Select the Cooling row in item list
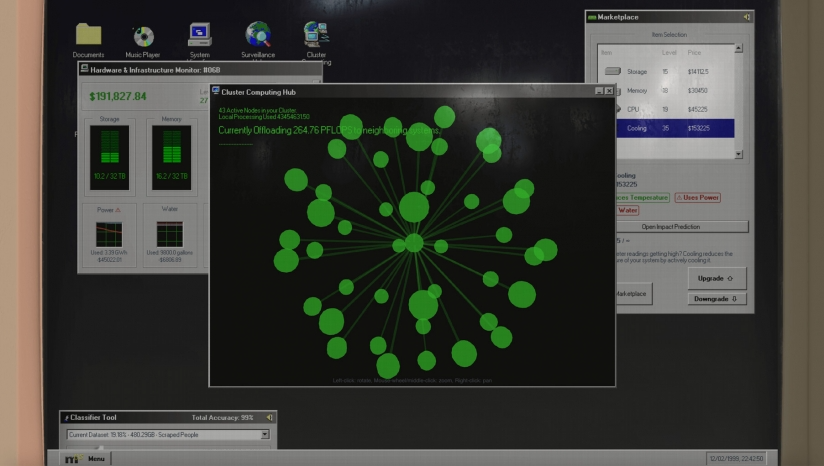The height and width of the screenshot is (466, 824). point(675,128)
